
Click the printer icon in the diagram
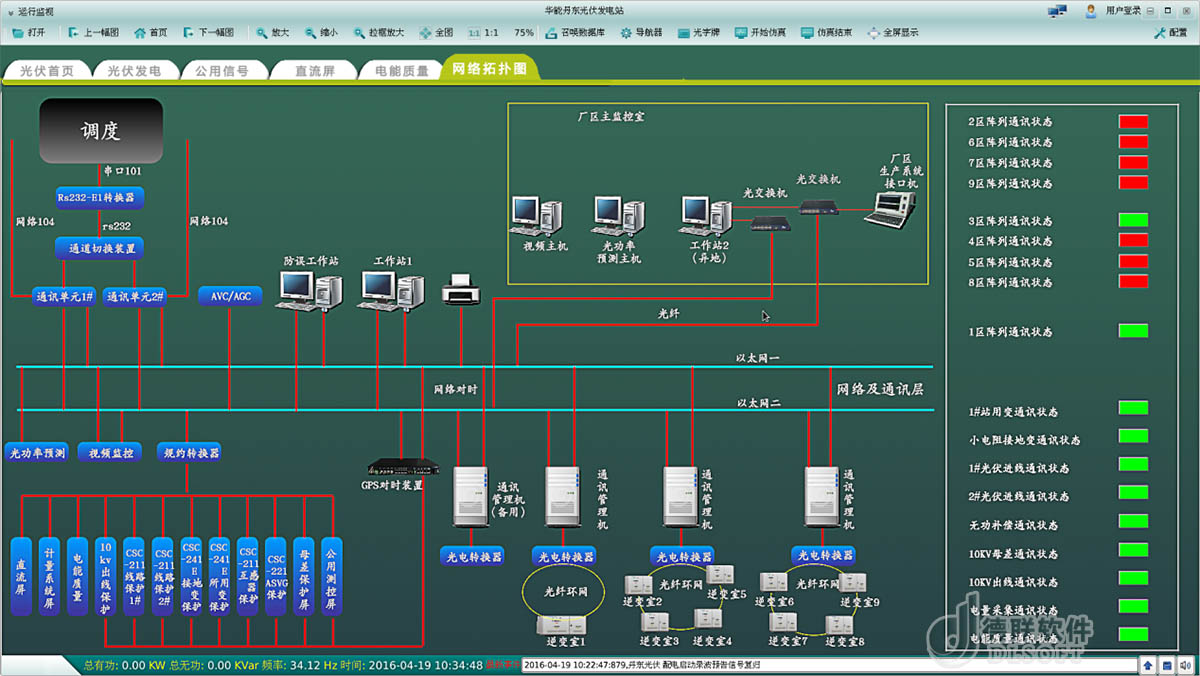tap(461, 290)
